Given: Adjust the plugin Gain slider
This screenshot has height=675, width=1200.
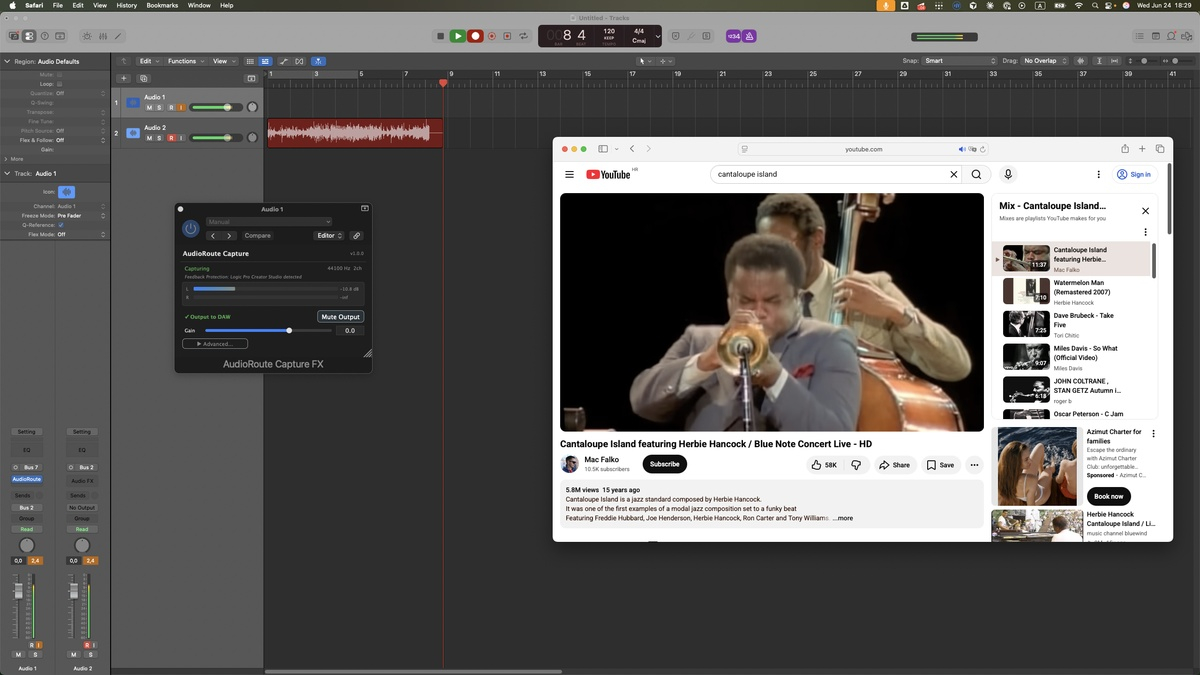Looking at the screenshot, I should (x=270, y=330).
